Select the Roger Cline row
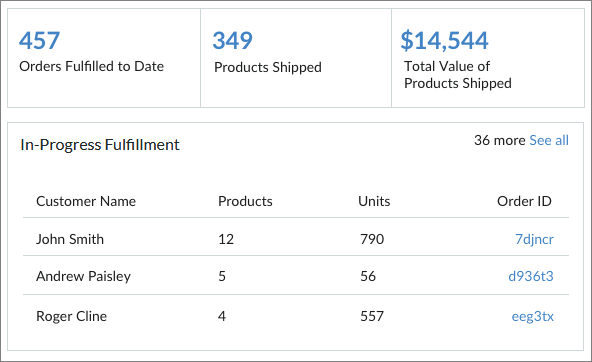 coord(296,316)
